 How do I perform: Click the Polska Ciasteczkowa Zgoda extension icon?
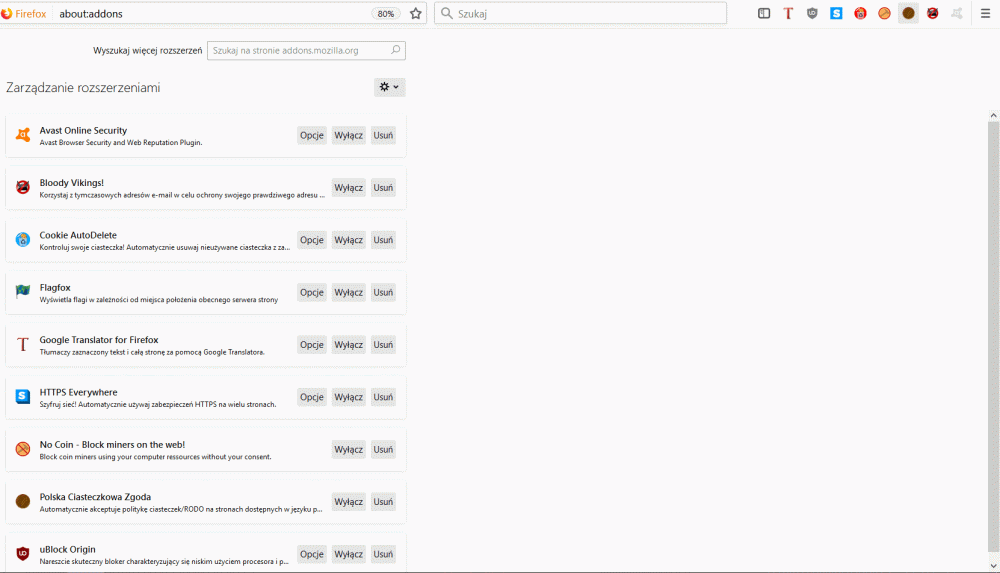tap(23, 502)
